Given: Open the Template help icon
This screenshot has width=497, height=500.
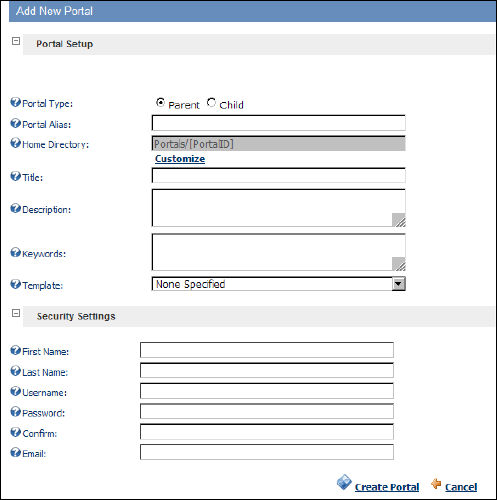Looking at the screenshot, I should (x=15, y=284).
